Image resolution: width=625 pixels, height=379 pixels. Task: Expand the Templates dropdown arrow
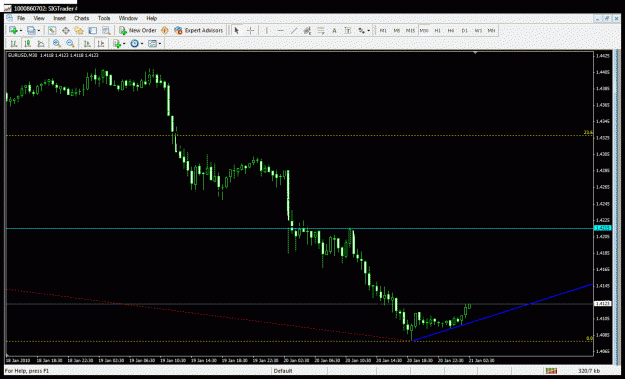tap(160, 44)
